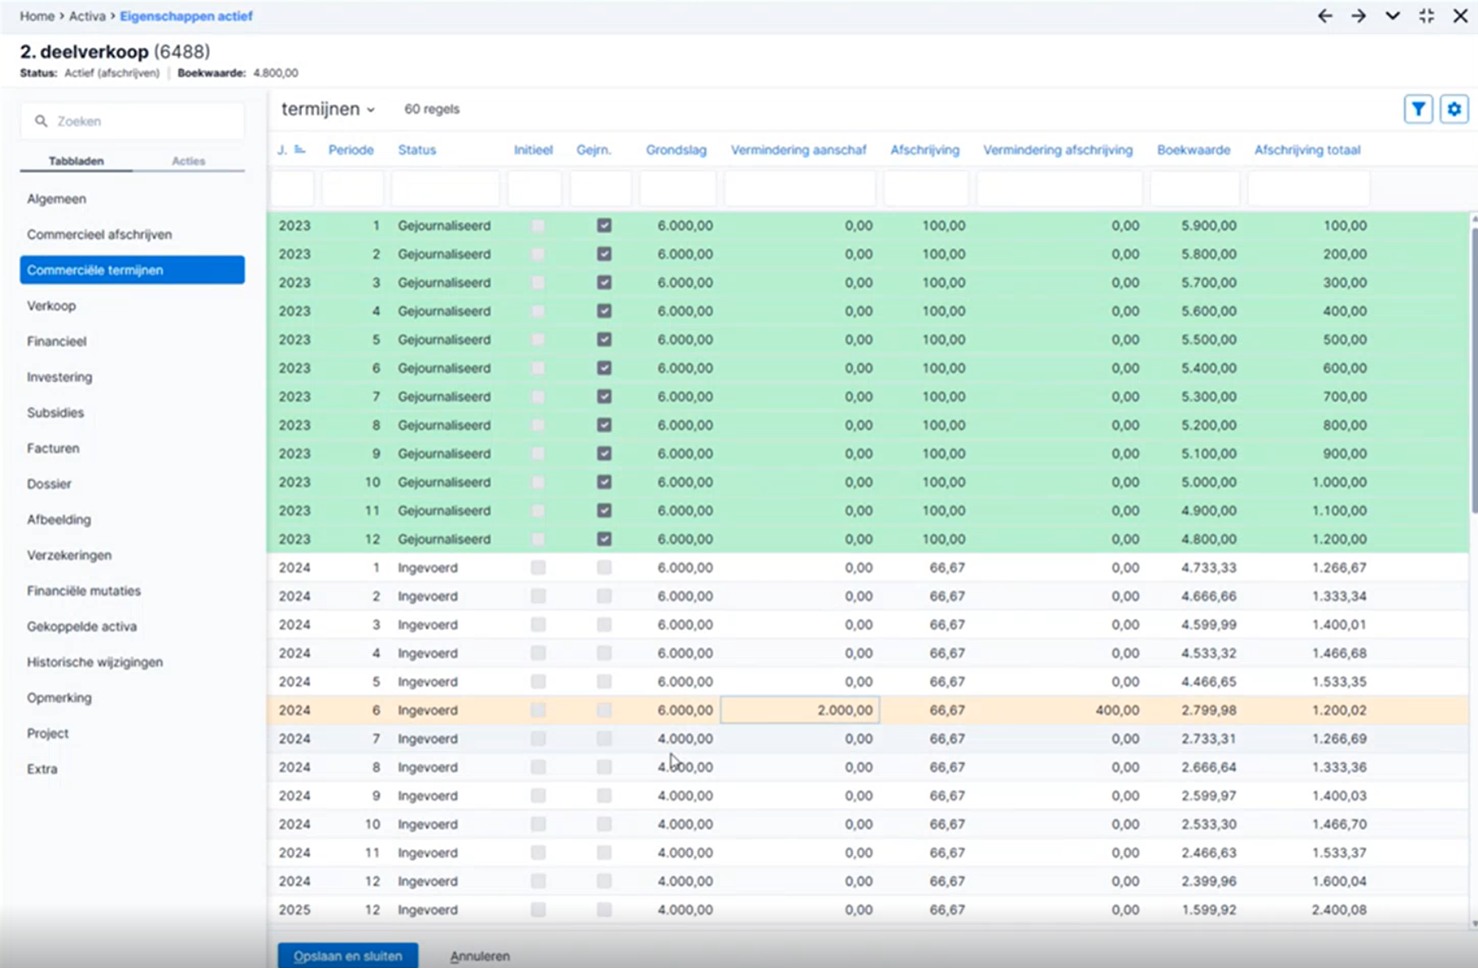Click Opslaan en sluiten button

point(348,956)
